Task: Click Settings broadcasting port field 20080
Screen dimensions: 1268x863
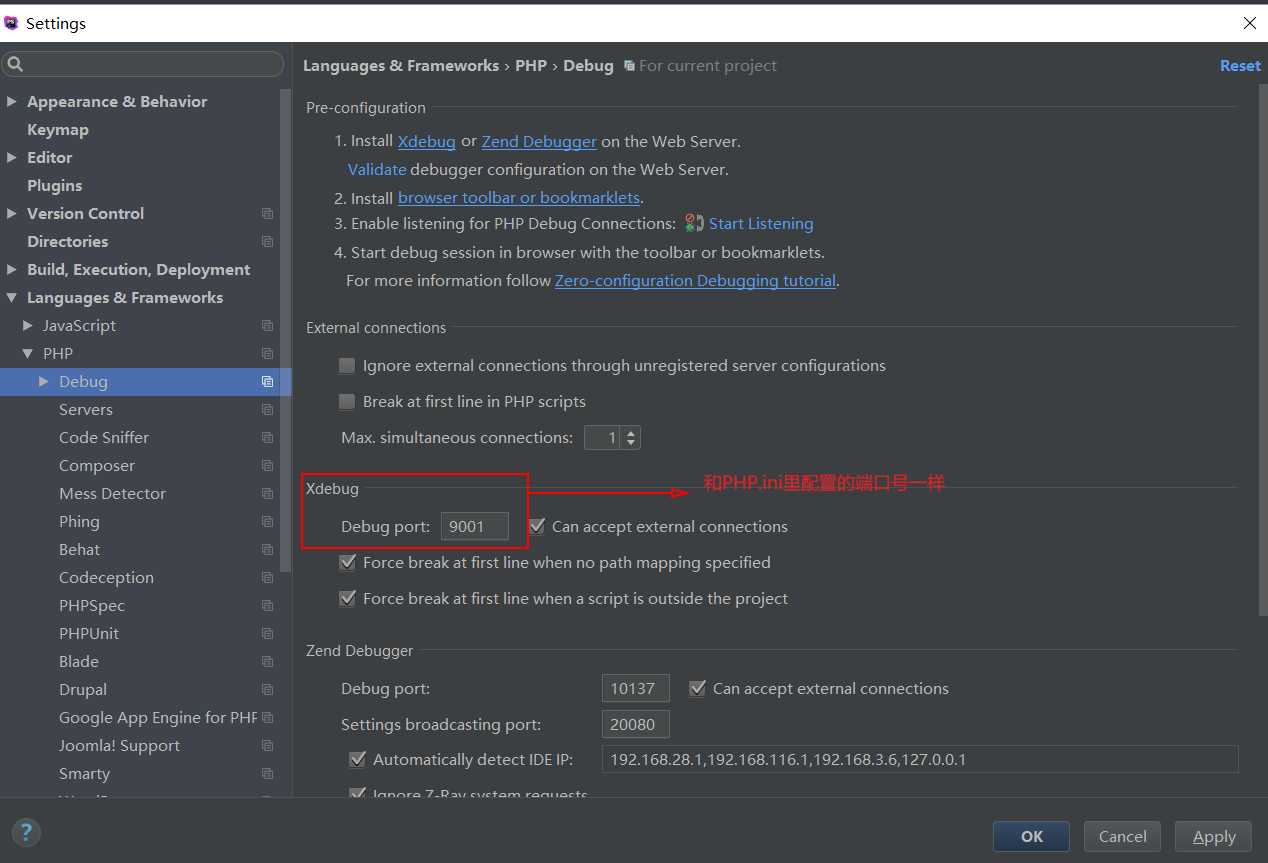Action: tap(635, 724)
